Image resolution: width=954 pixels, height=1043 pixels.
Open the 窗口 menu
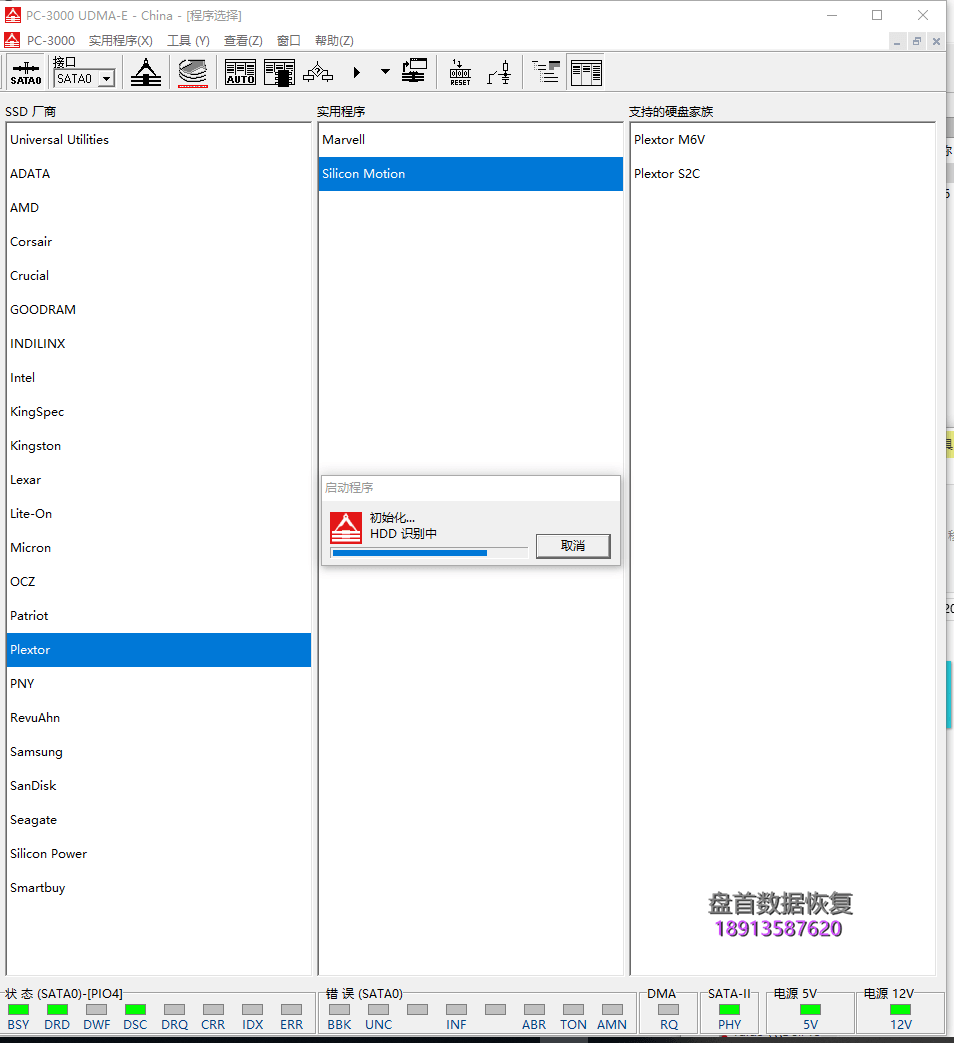click(289, 41)
